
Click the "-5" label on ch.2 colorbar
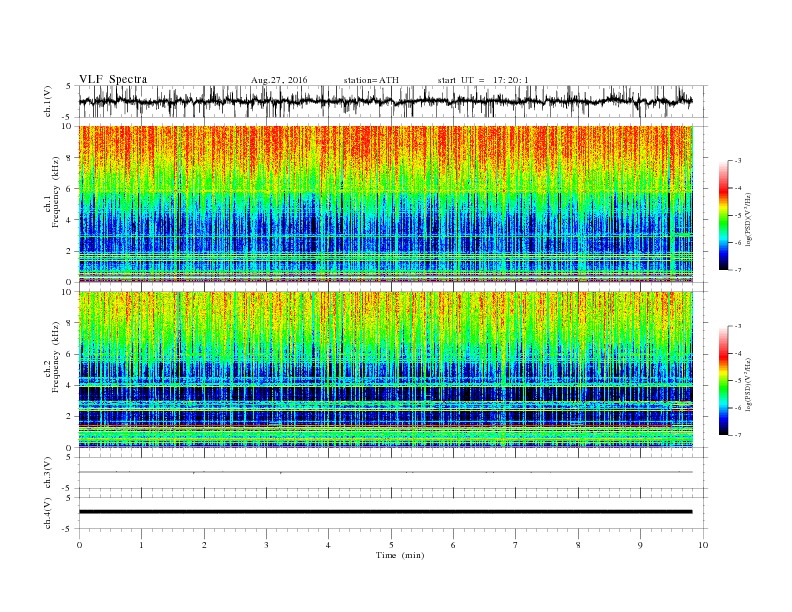738,380
